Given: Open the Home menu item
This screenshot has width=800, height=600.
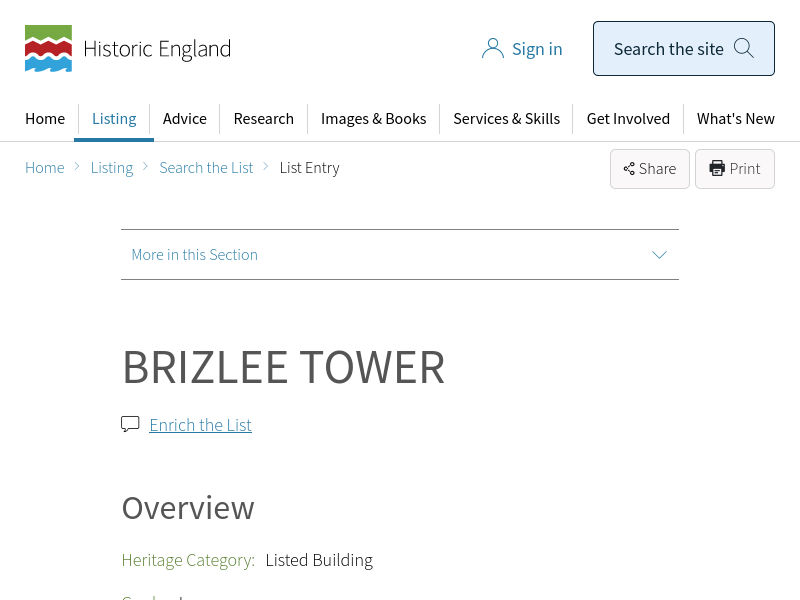Looking at the screenshot, I should coord(45,119).
